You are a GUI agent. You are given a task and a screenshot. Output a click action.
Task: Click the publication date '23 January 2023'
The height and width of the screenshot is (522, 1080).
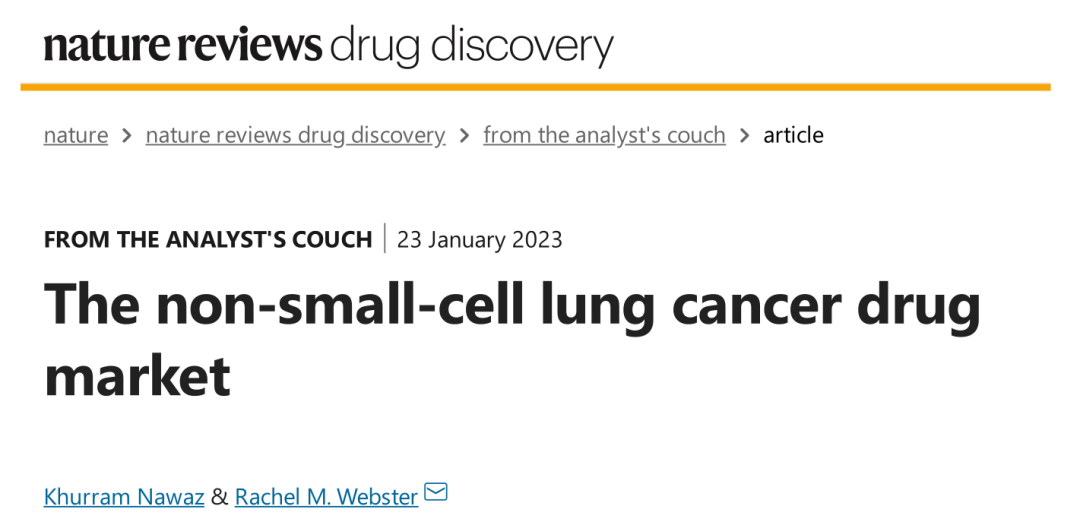coord(480,240)
